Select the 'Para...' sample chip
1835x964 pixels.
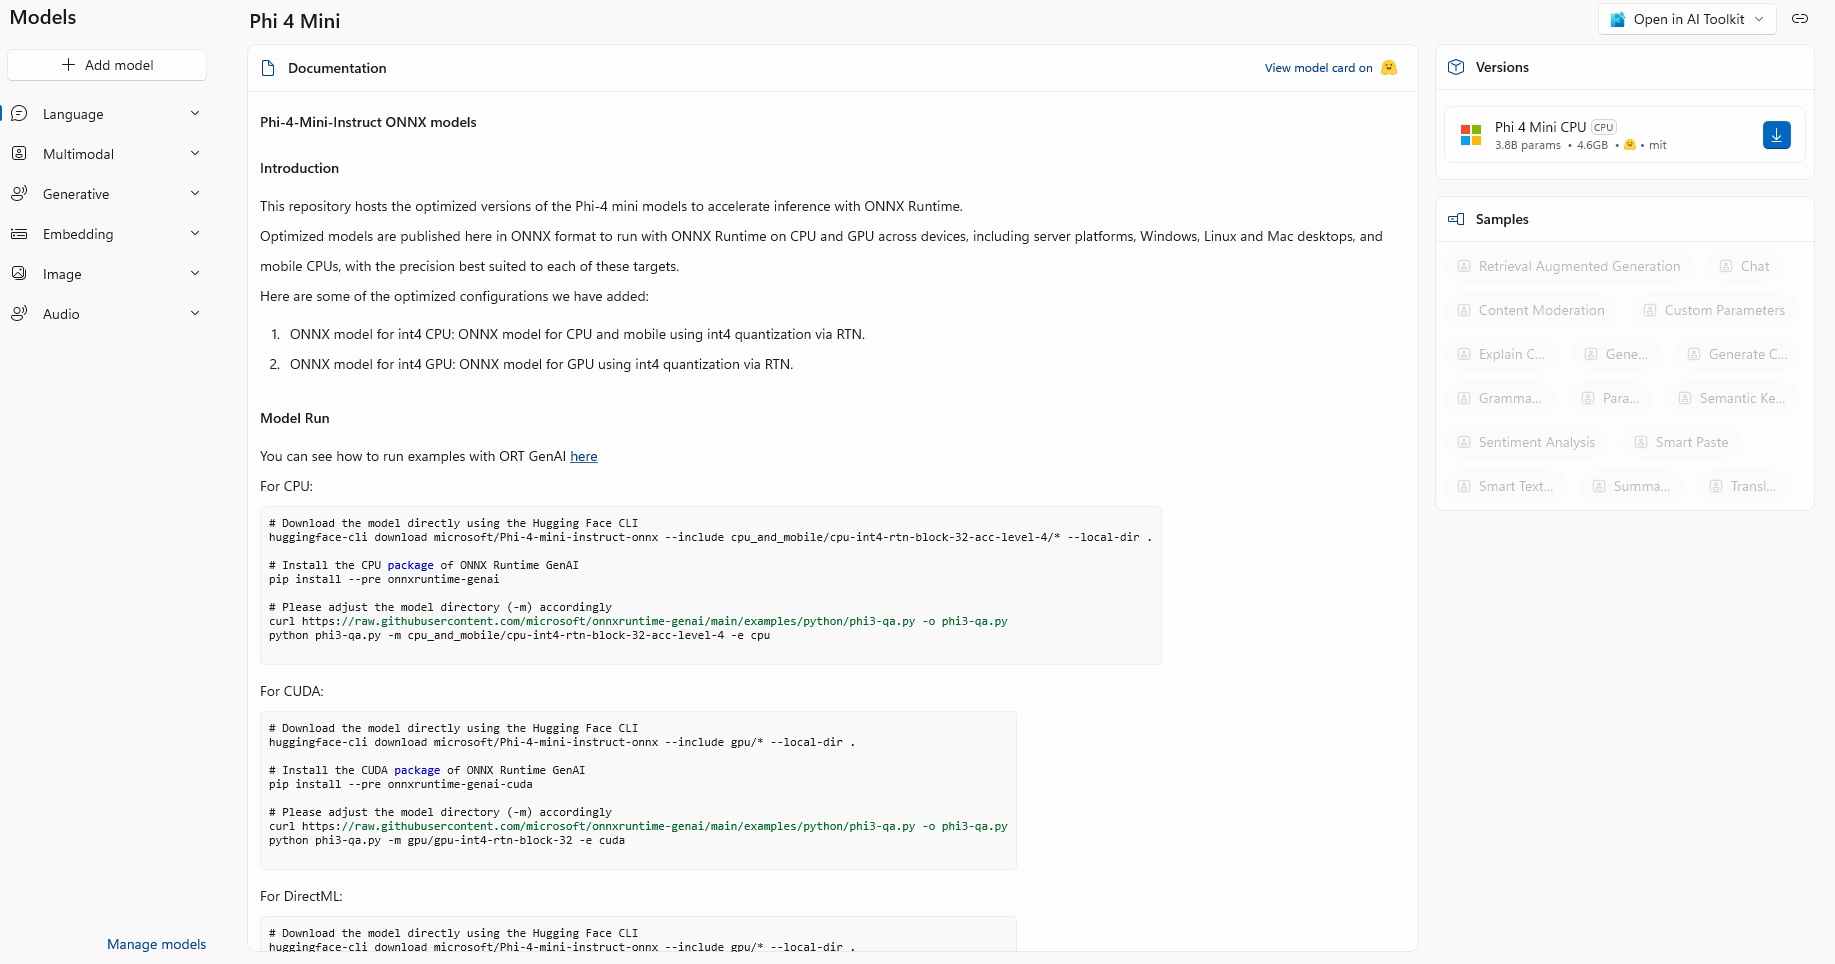click(x=1610, y=398)
